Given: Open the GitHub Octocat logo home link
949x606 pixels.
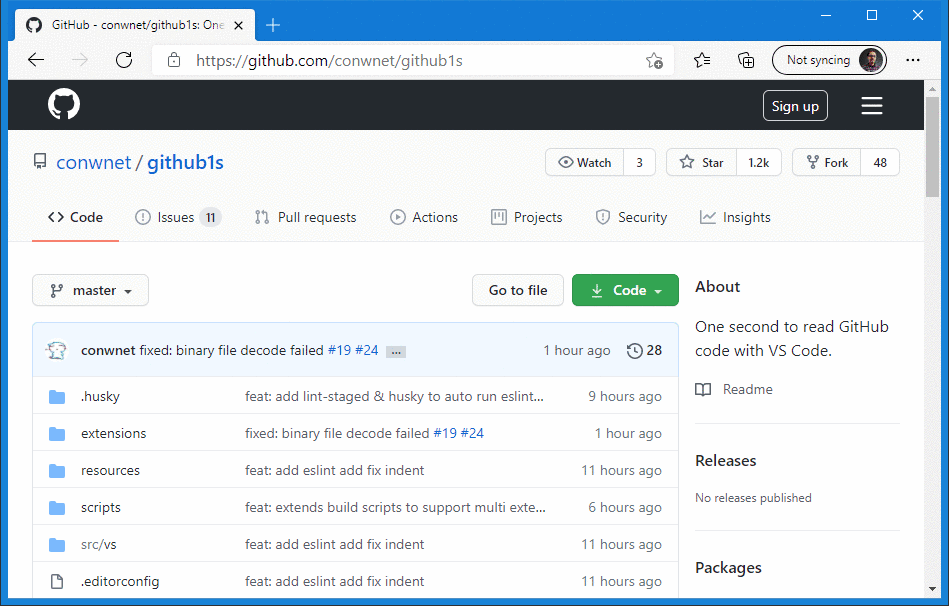Looking at the screenshot, I should (x=64, y=104).
